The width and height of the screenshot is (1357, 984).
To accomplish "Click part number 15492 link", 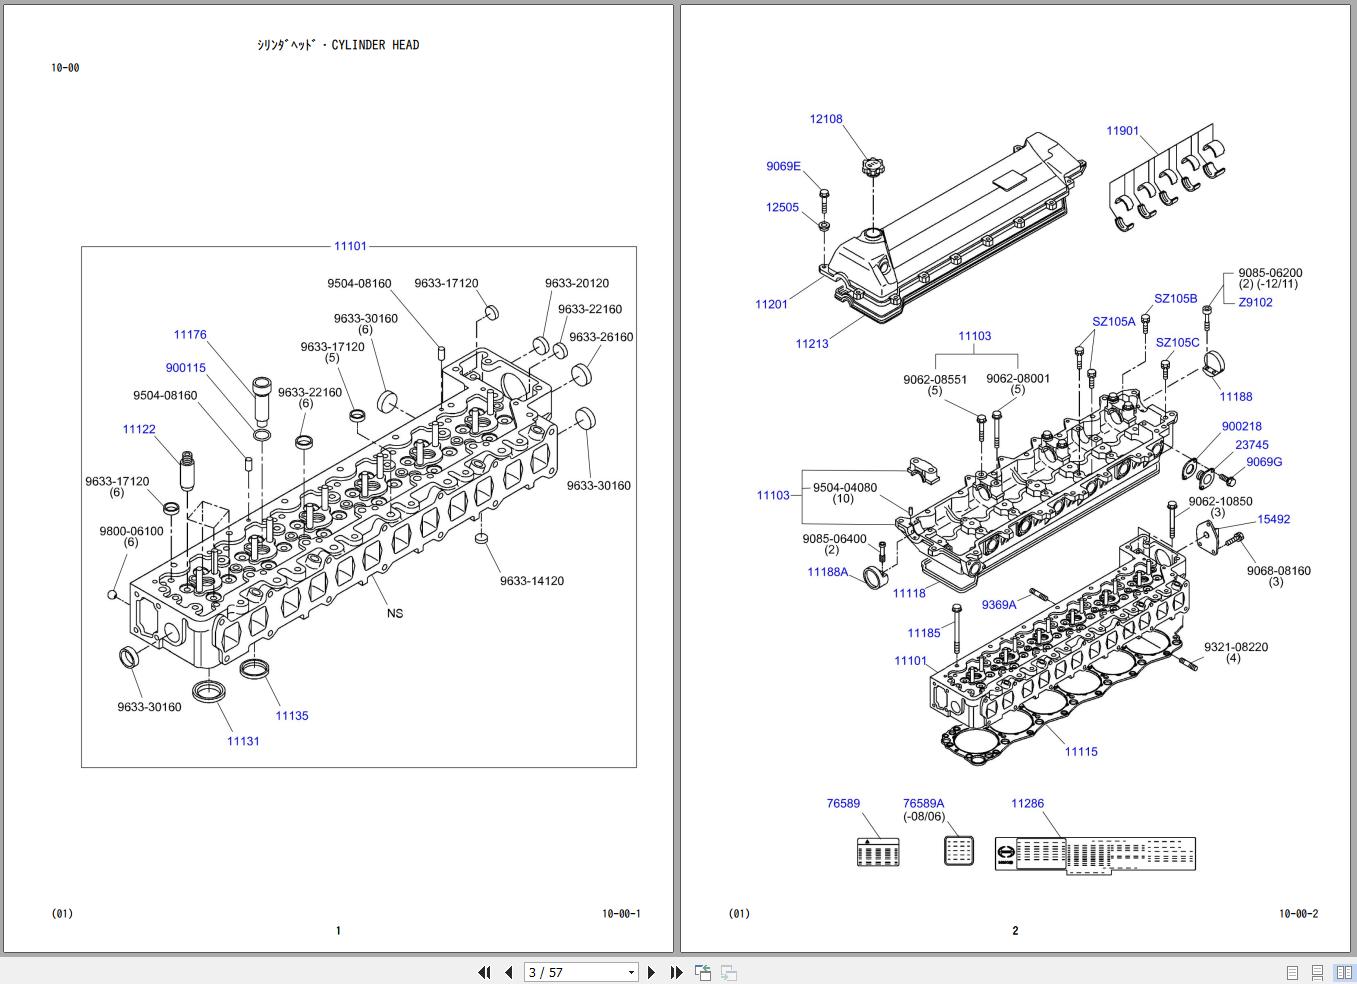I will [1274, 520].
